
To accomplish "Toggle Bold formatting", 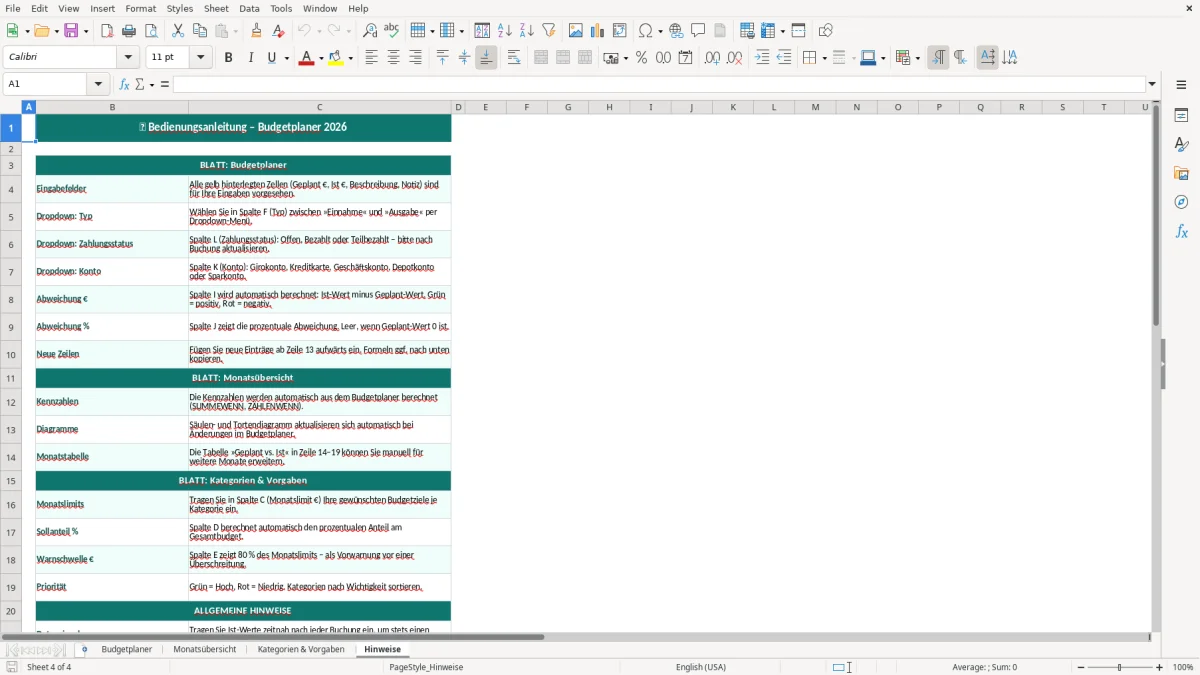I will point(229,58).
